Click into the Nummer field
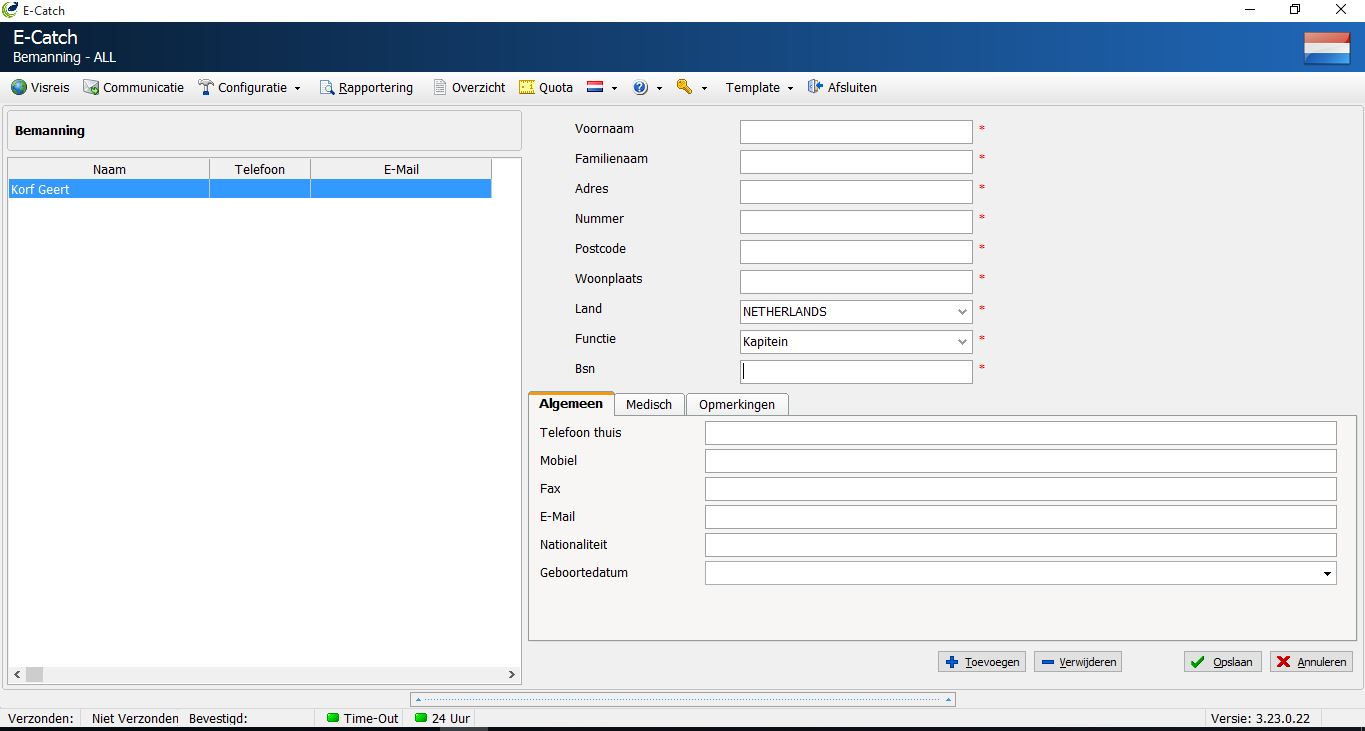Image resolution: width=1365 pixels, height=731 pixels. click(856, 222)
